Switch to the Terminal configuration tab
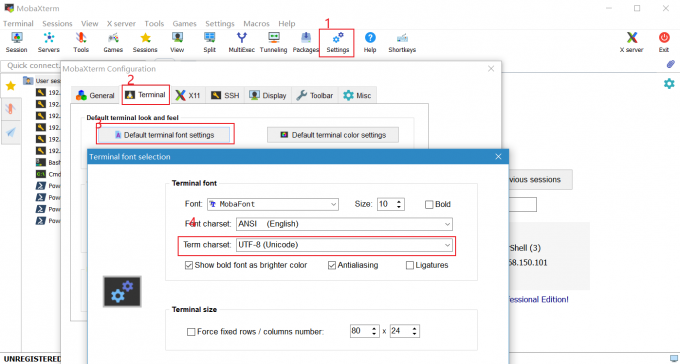This screenshot has width=680, height=364. pos(145,95)
